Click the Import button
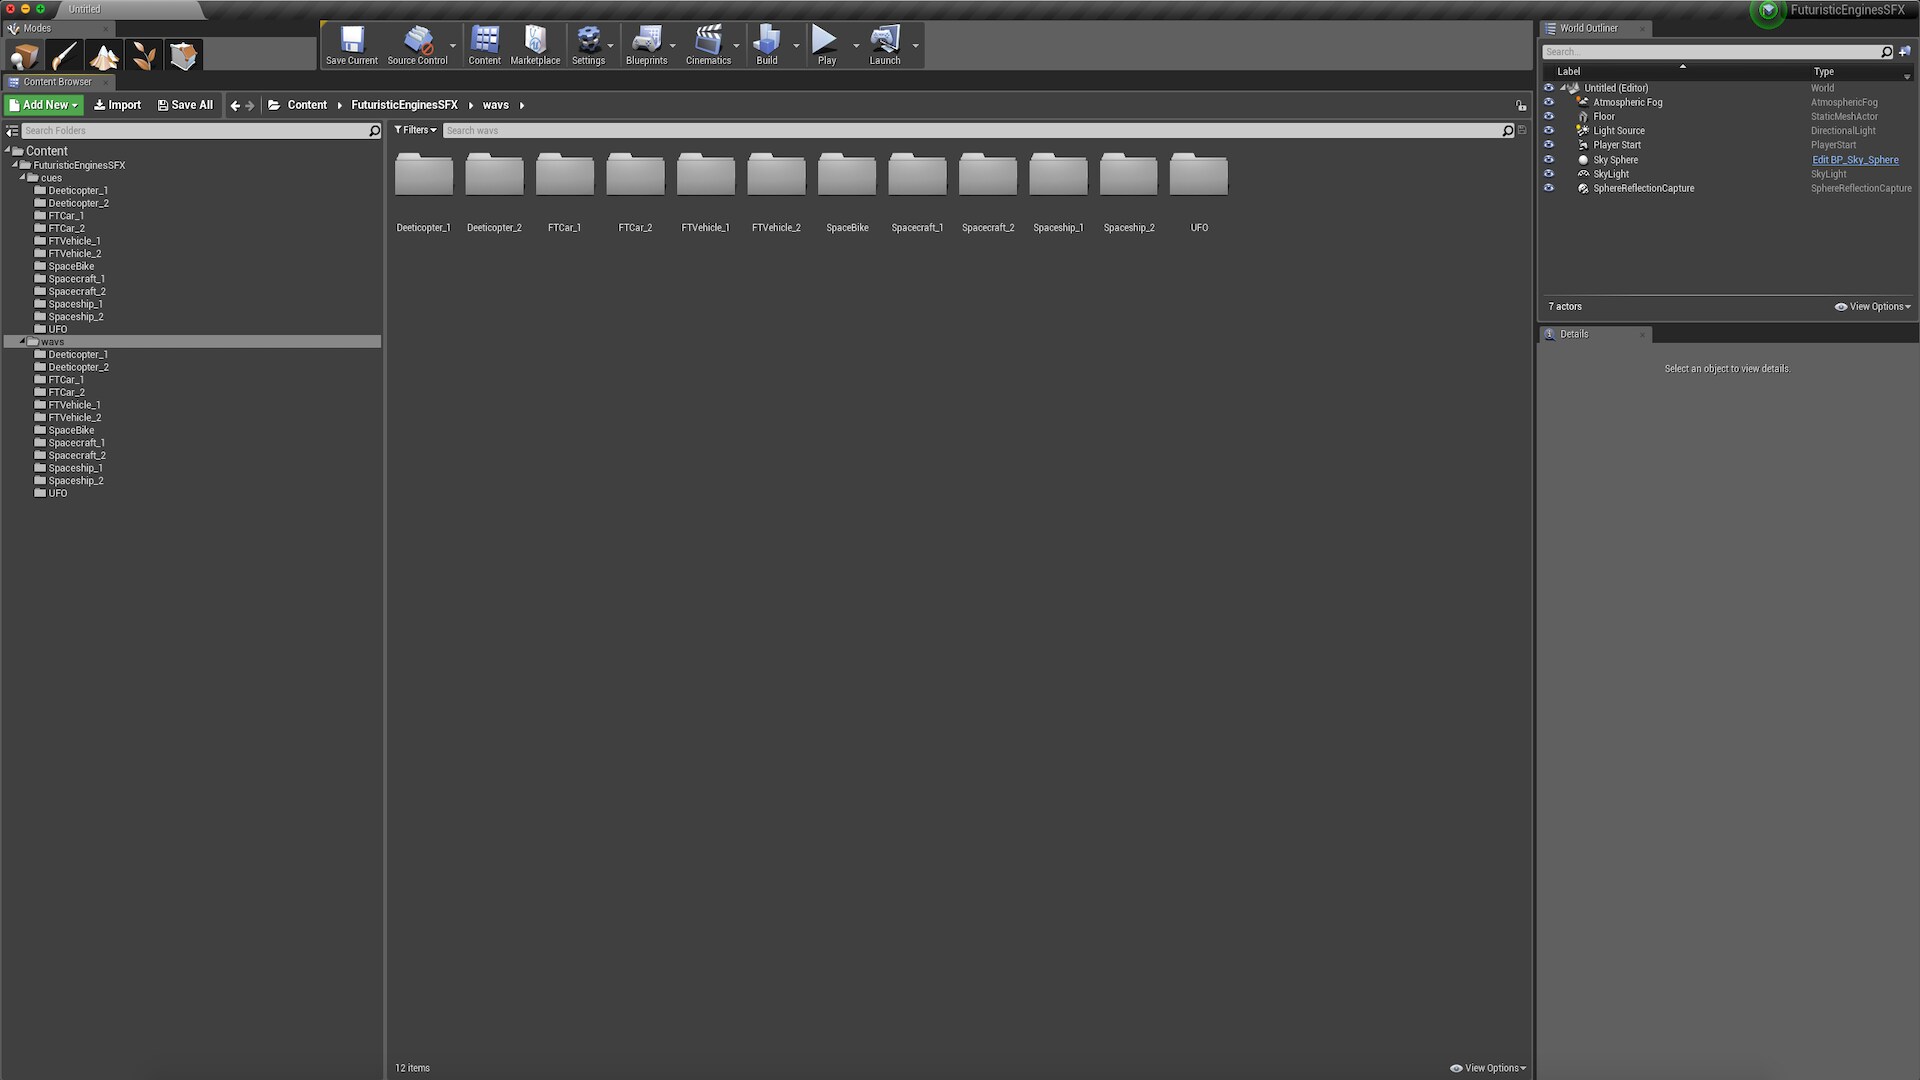This screenshot has height=1080, width=1920. 117,105
